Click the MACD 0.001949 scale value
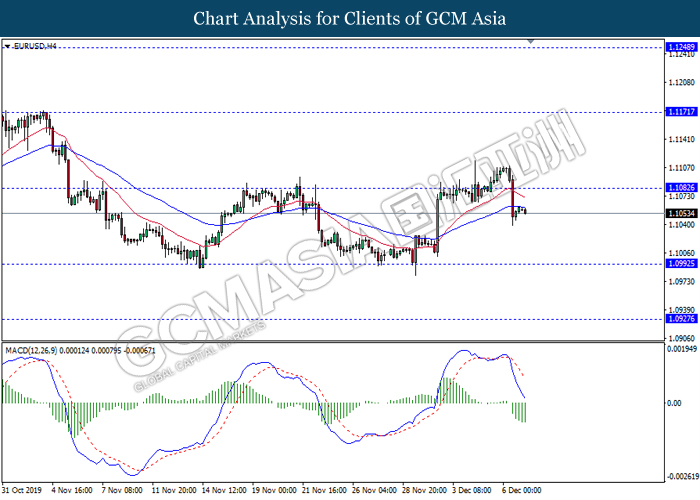Image resolution: width=700 pixels, height=500 pixels. point(682,349)
